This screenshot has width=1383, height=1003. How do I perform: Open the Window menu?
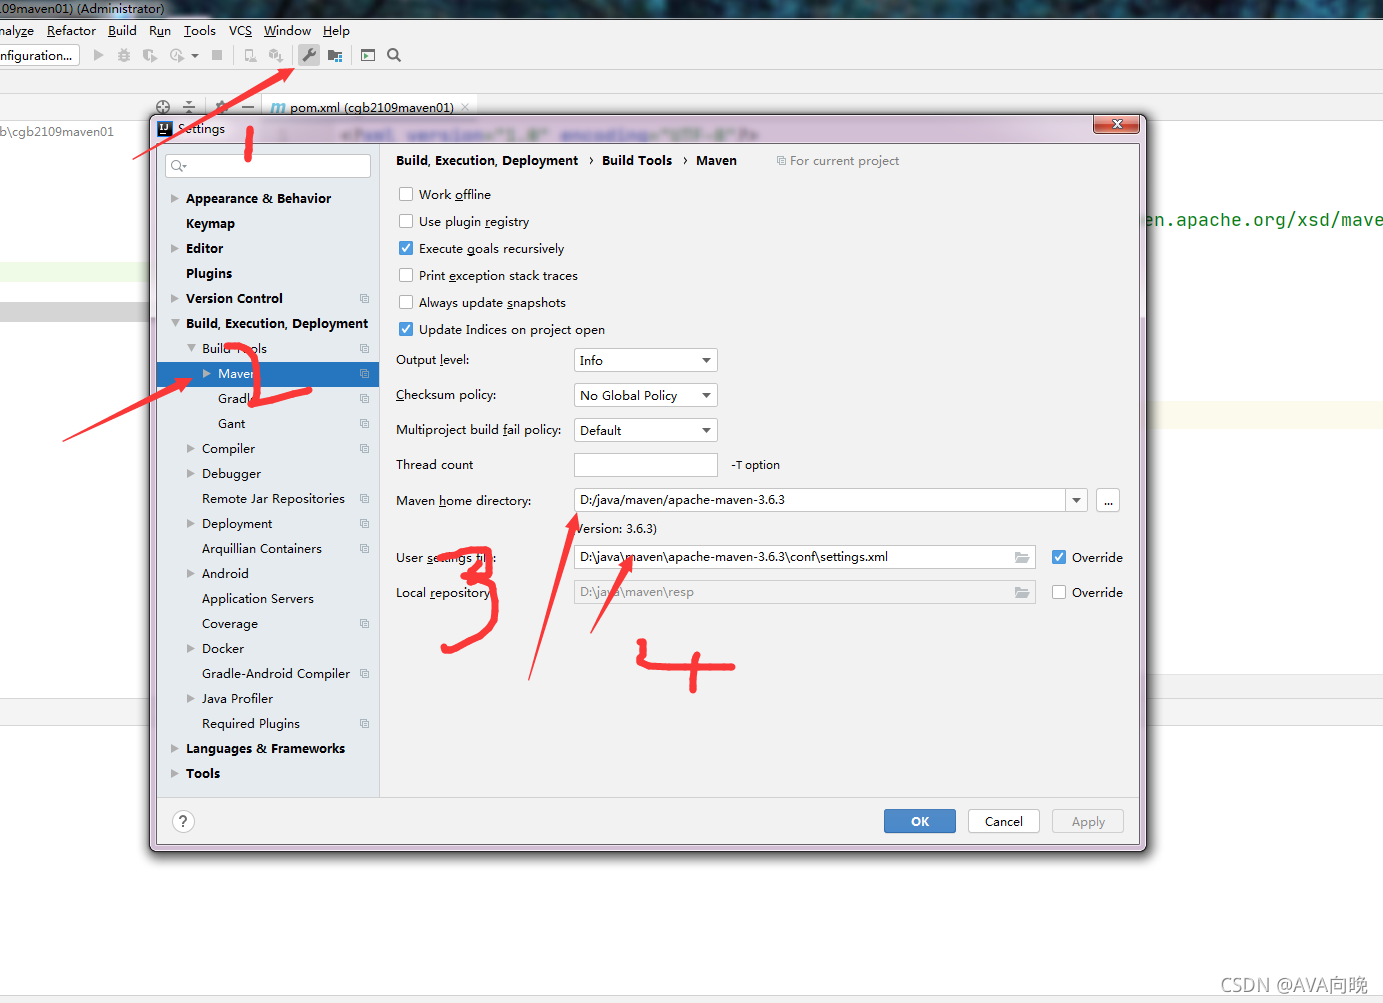tap(287, 31)
